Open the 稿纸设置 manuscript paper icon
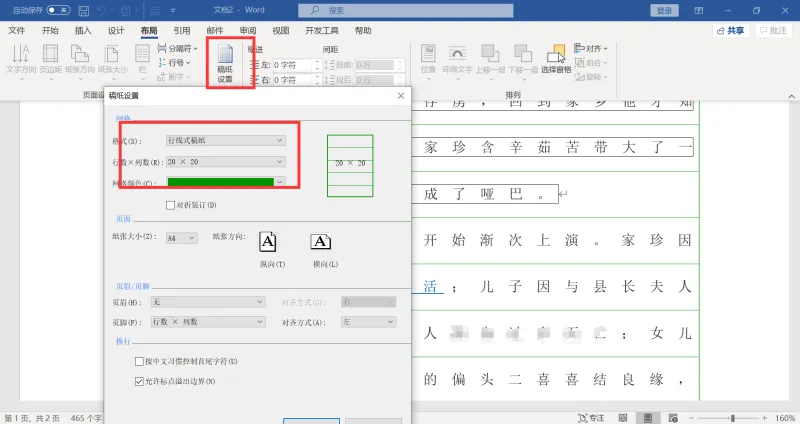 (225, 63)
